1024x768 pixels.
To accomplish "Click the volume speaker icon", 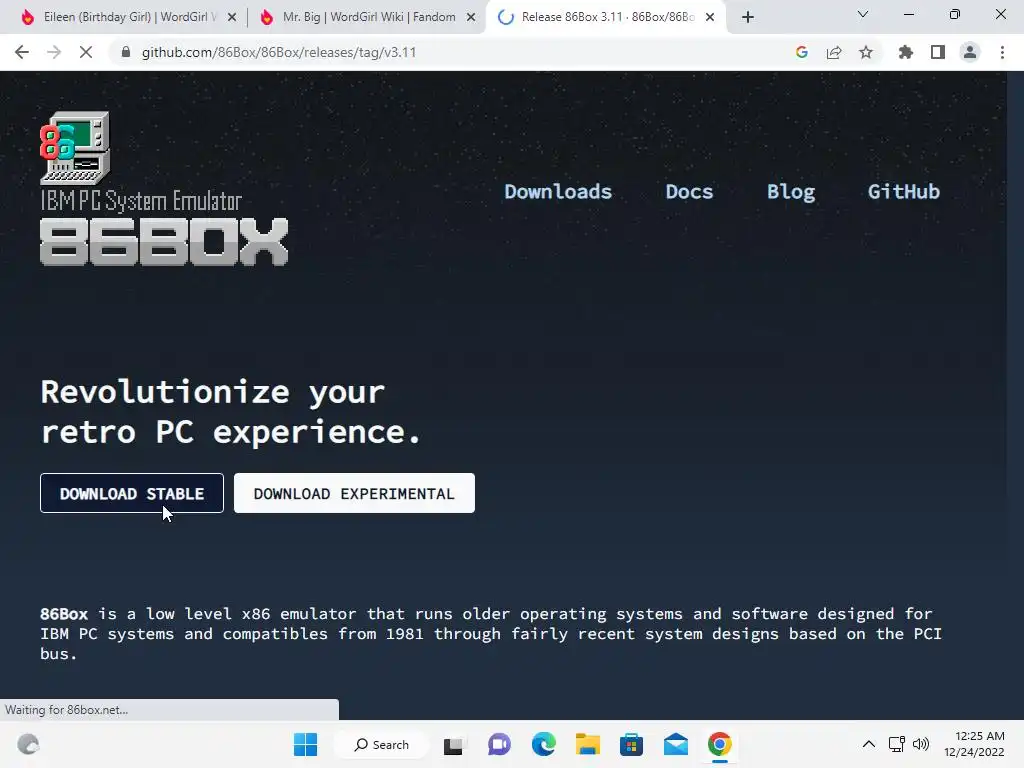I will point(921,744).
